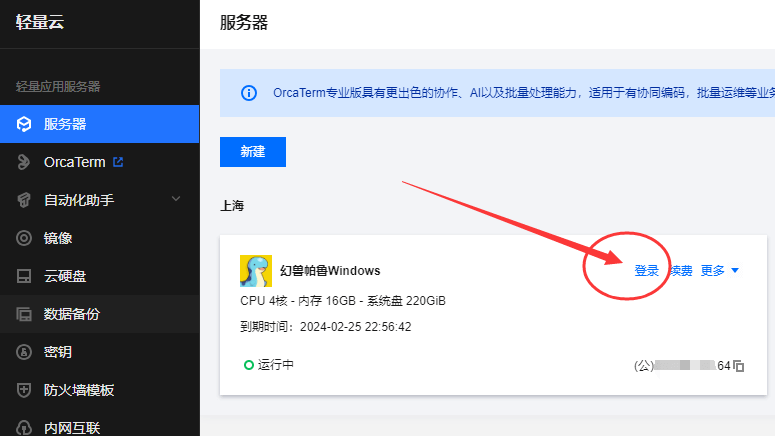775x436 pixels.
Task: Click the 幻兽帕鲁 server avatar image
Action: [256, 271]
